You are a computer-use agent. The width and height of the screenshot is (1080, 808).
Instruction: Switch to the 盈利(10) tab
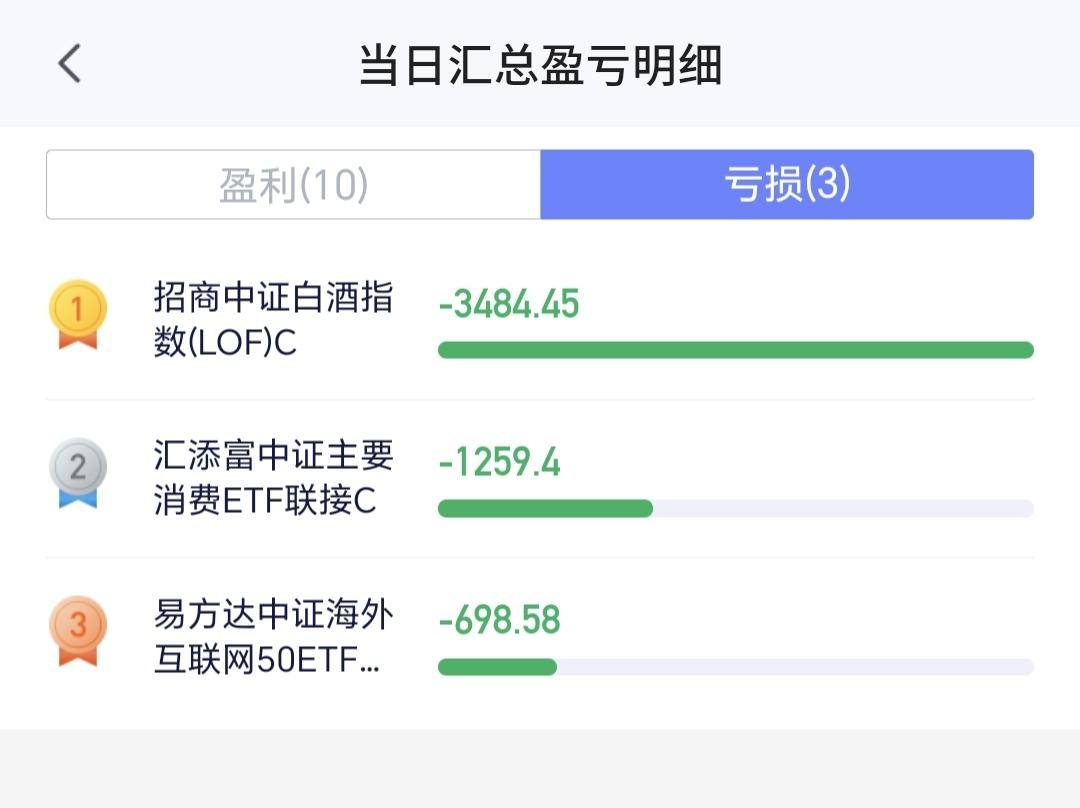point(293,185)
